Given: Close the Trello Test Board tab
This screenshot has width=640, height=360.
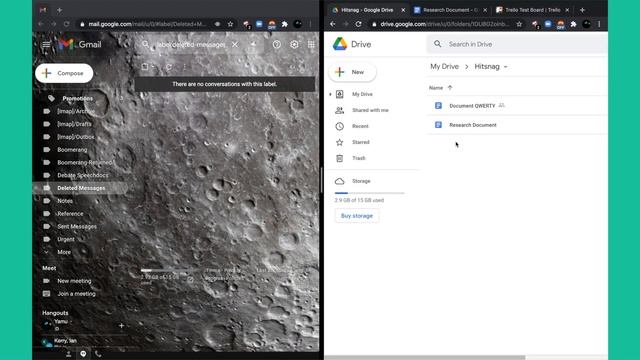Looking at the screenshot, I should click(567, 10).
